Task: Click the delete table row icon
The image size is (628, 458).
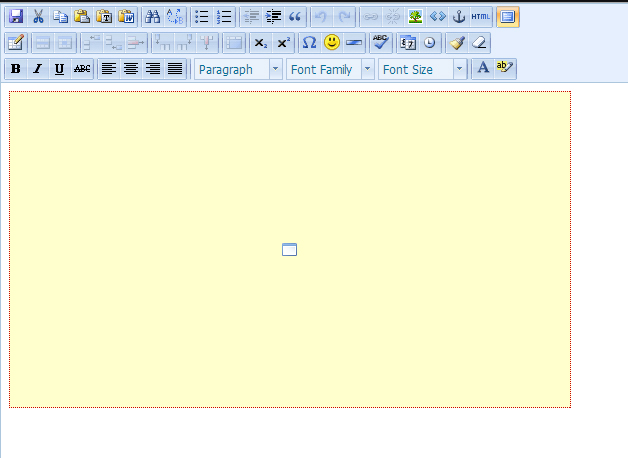Action: pyautogui.click(x=136, y=43)
